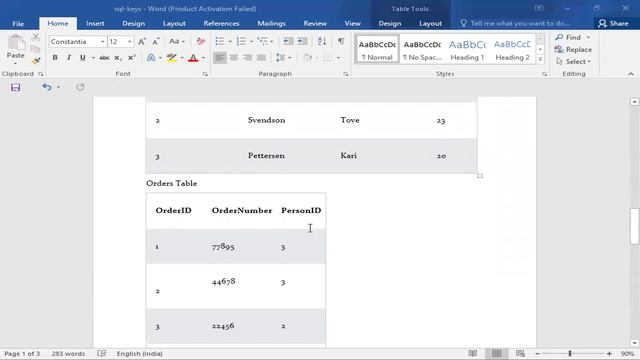Toggle bold formatting
The image size is (640, 360).
(x=55, y=58)
